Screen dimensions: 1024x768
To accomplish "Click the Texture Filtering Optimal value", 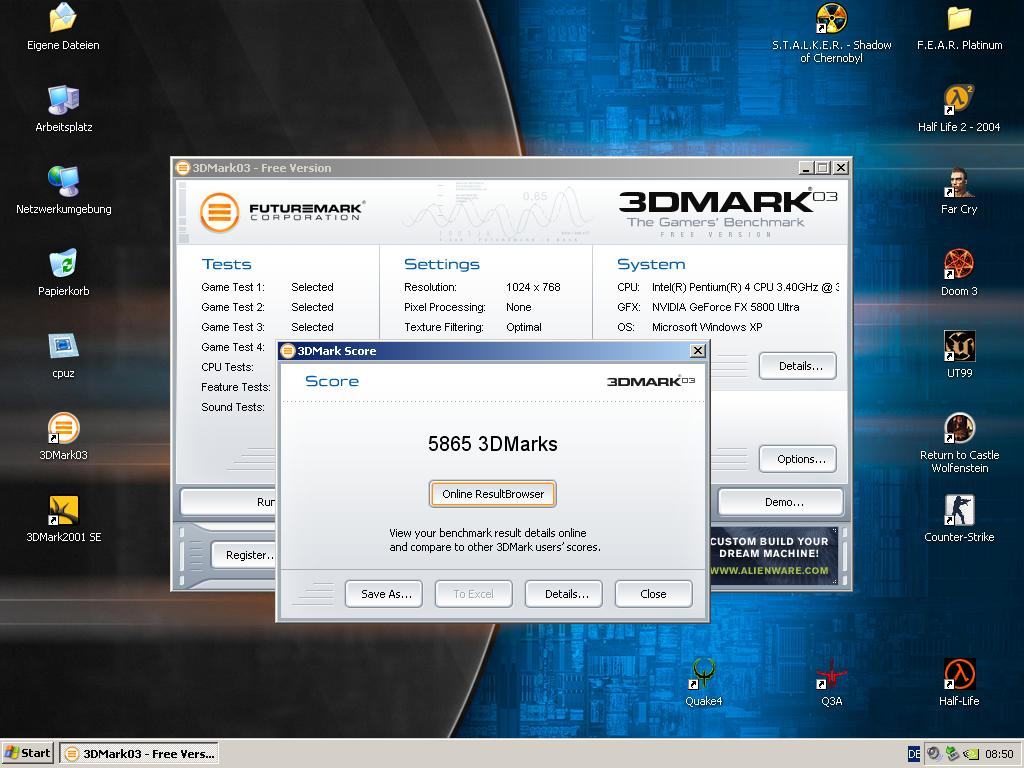I will click(524, 327).
